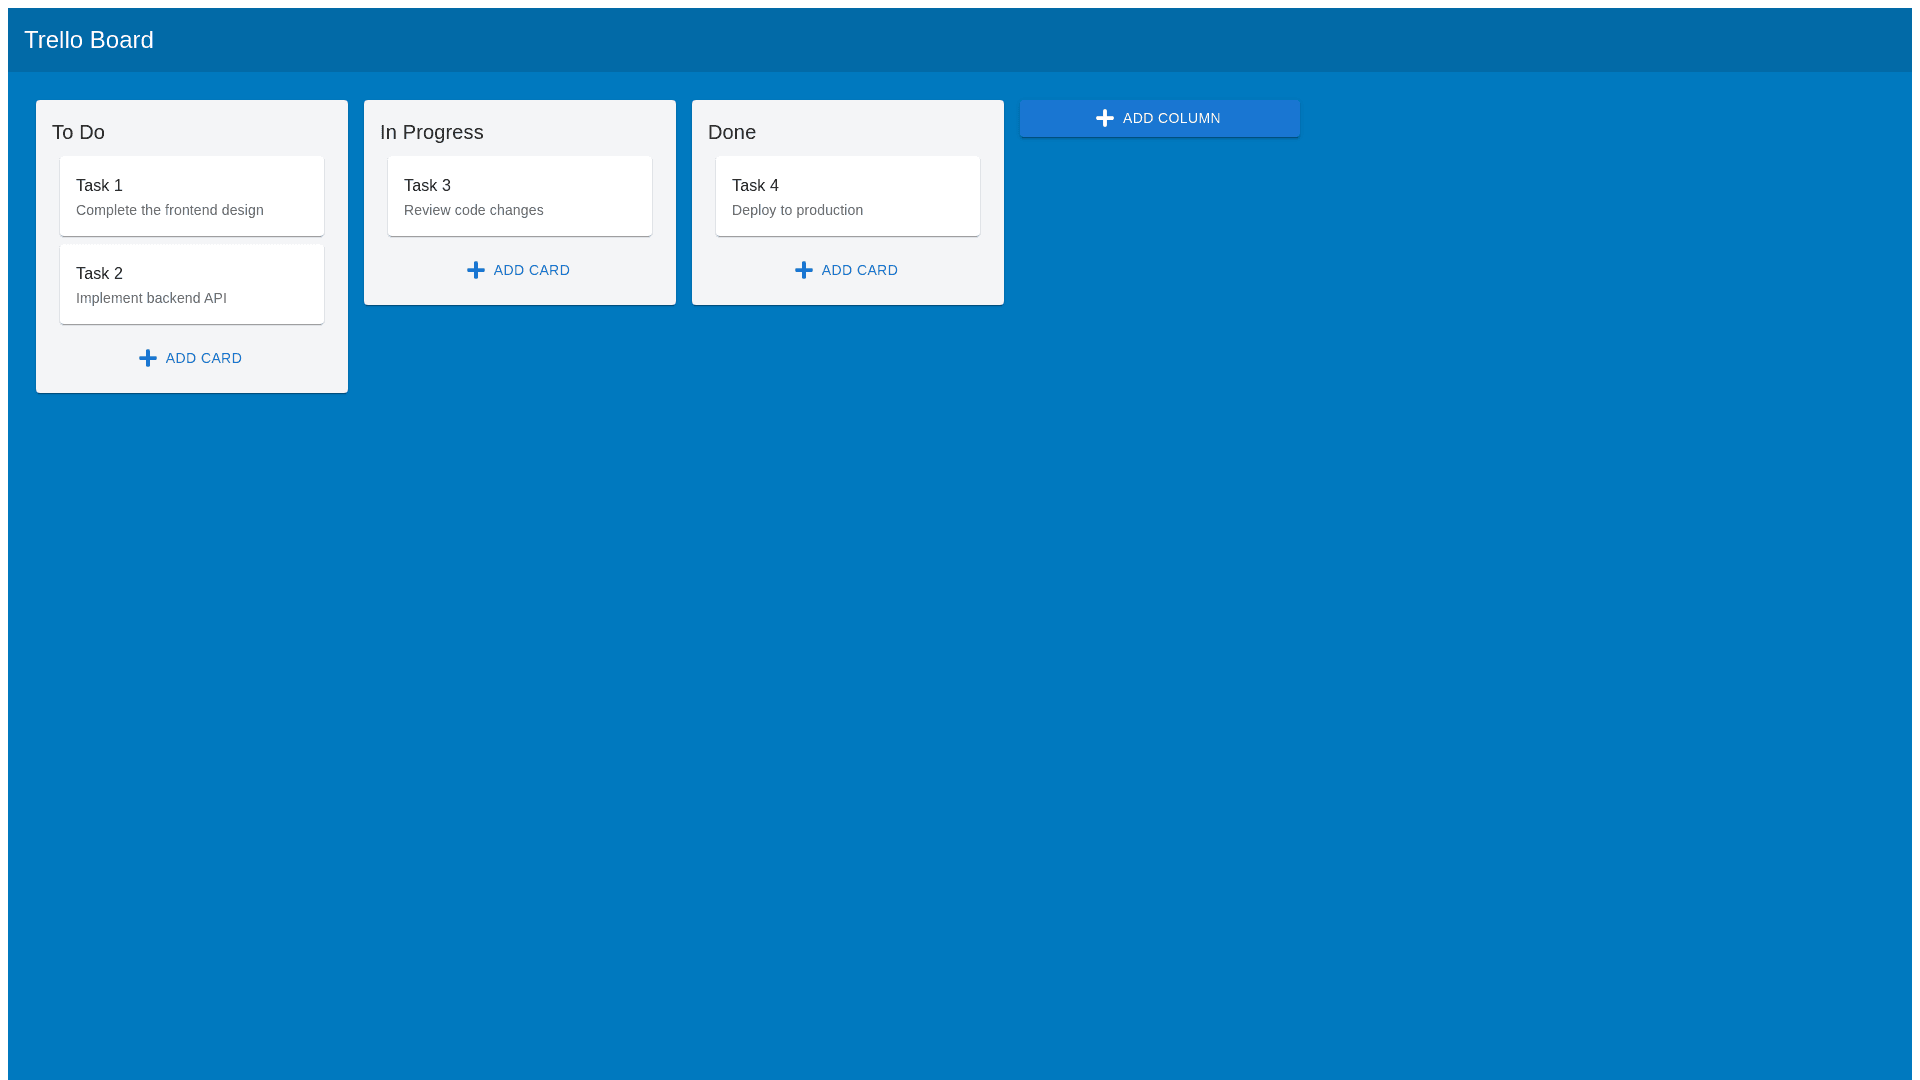The image size is (1920, 1080).
Task: Click plus icon in Add Column button
Action: 1104,118
